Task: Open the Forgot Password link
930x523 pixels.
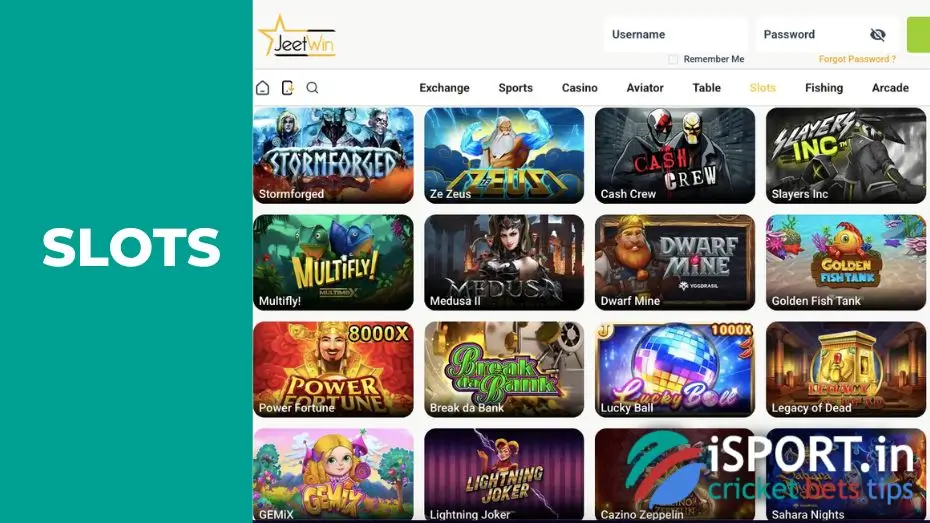Action: (857, 59)
